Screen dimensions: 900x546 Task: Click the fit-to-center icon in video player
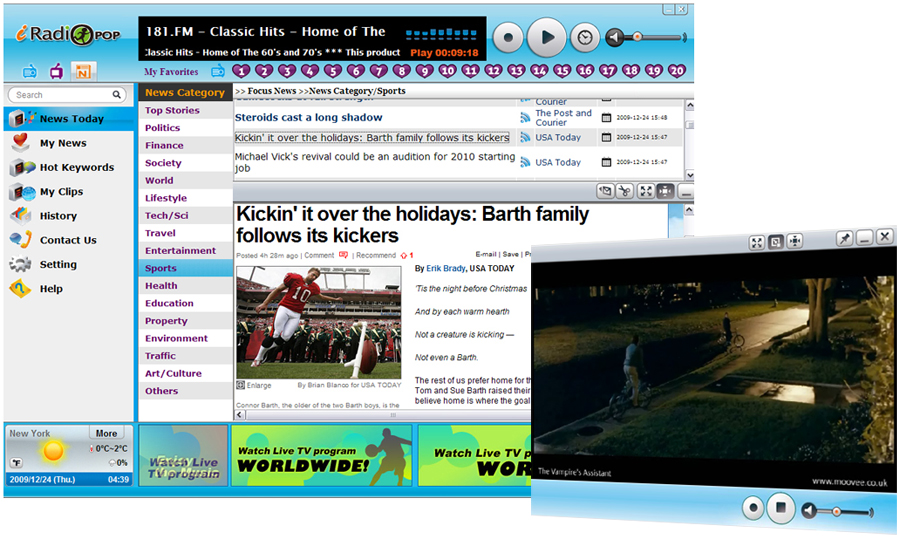point(794,241)
